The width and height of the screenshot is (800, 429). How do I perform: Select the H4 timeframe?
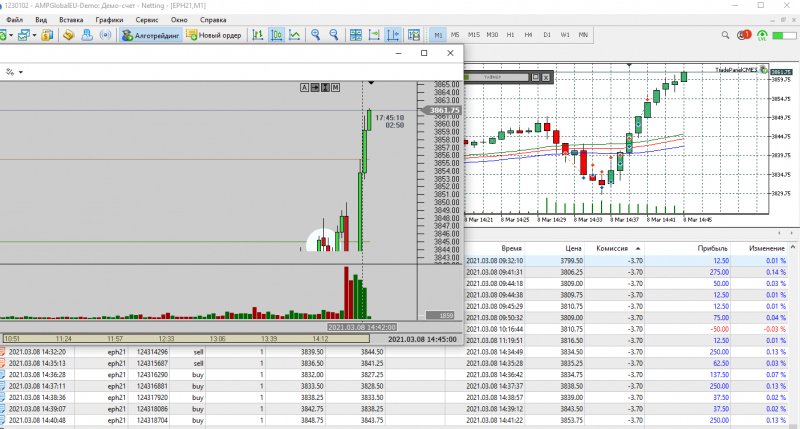[x=528, y=35]
